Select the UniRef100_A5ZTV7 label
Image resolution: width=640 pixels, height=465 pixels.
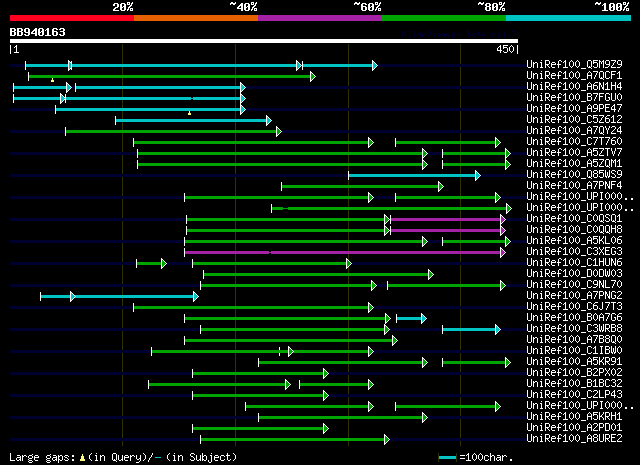[x=574, y=152]
